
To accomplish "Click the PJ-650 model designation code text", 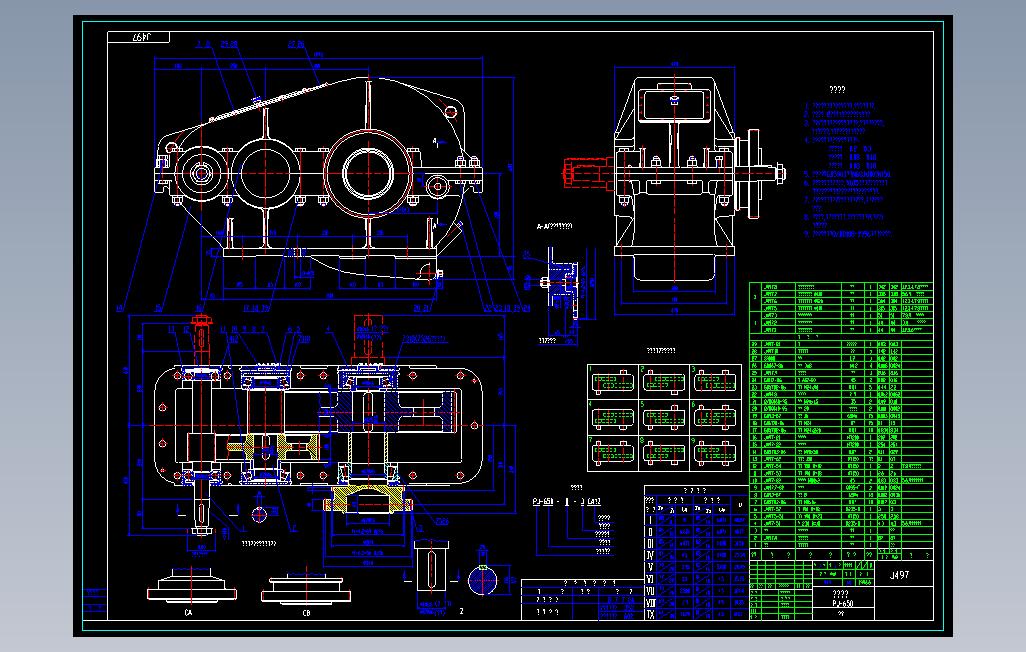I will point(567,501).
